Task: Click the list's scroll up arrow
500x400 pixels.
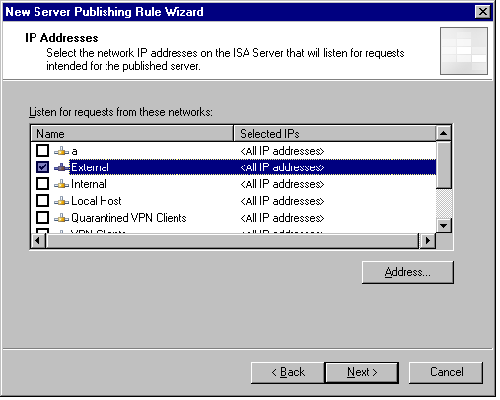Action: pyautogui.click(x=444, y=134)
